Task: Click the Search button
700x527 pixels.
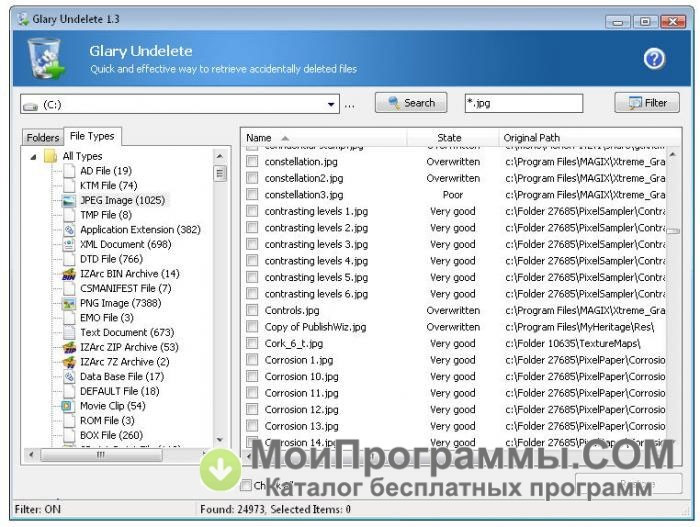Action: (x=411, y=103)
